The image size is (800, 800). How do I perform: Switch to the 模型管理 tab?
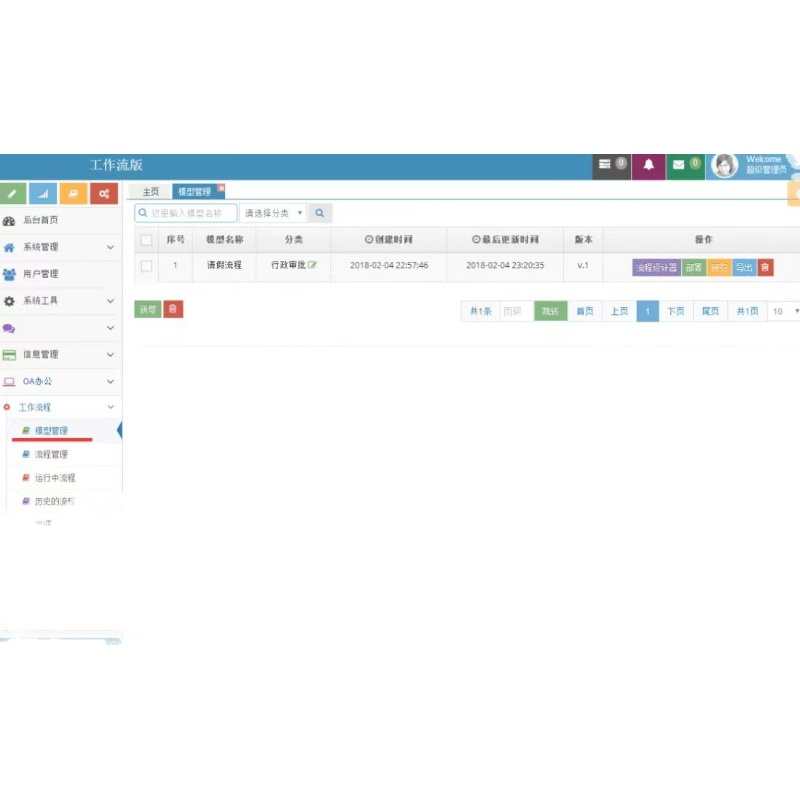(x=195, y=192)
